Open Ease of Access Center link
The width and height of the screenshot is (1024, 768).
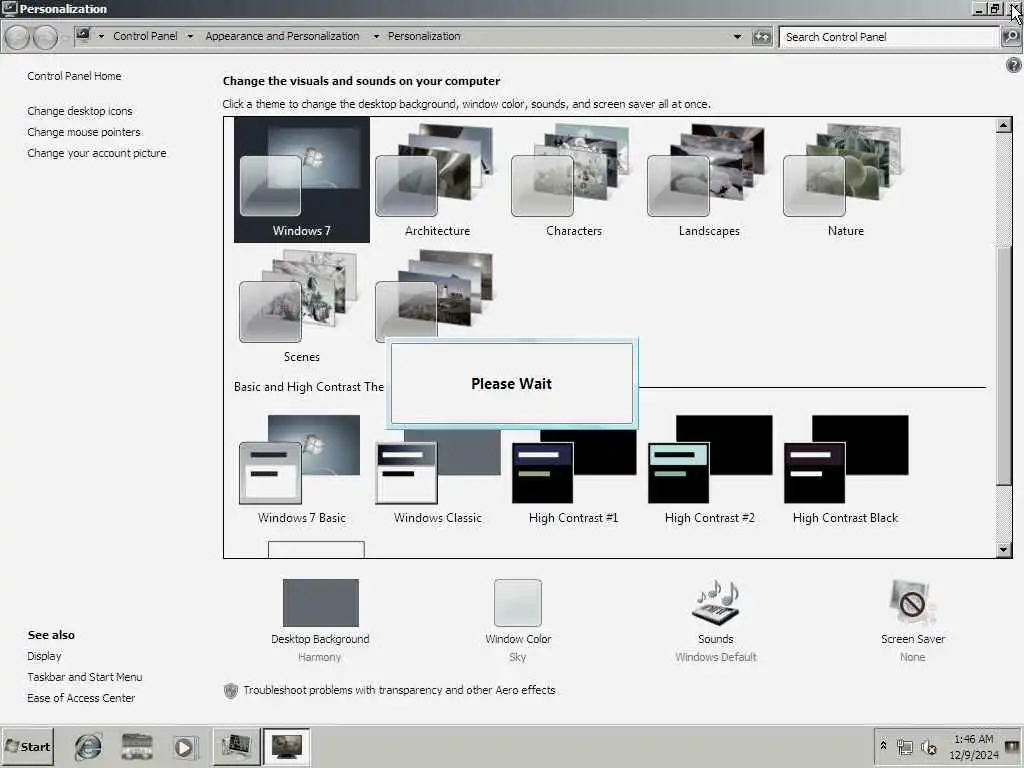pos(81,697)
